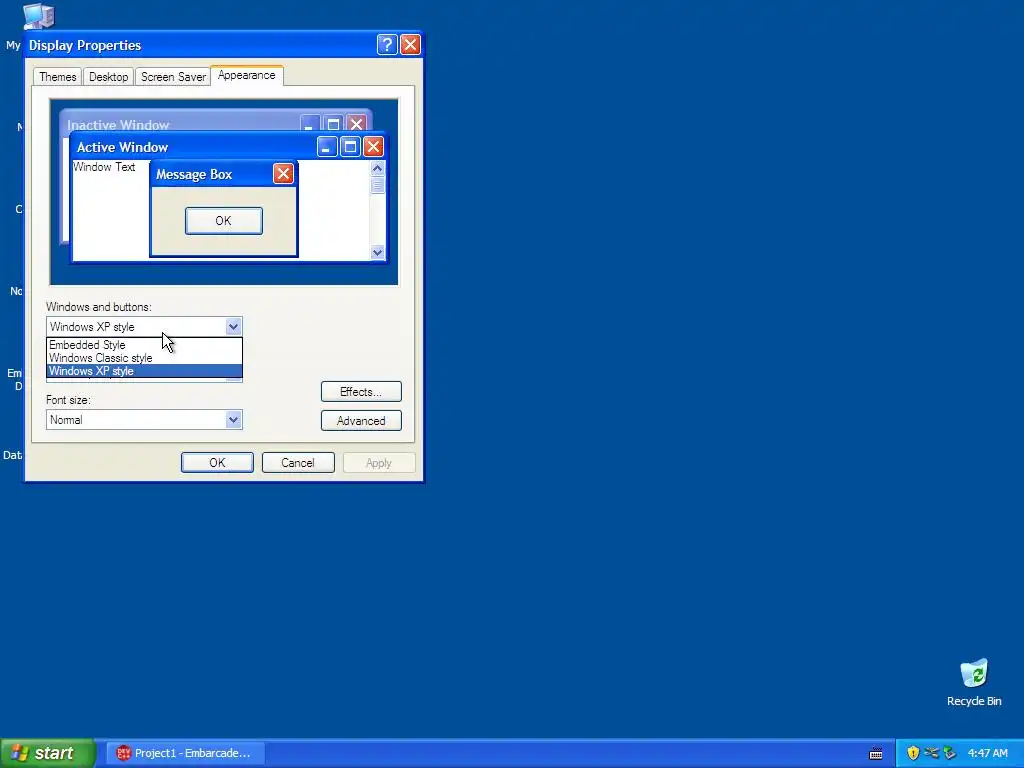This screenshot has width=1024, height=768.
Task: Click the My Computer desktop icon
Action: tap(38, 16)
